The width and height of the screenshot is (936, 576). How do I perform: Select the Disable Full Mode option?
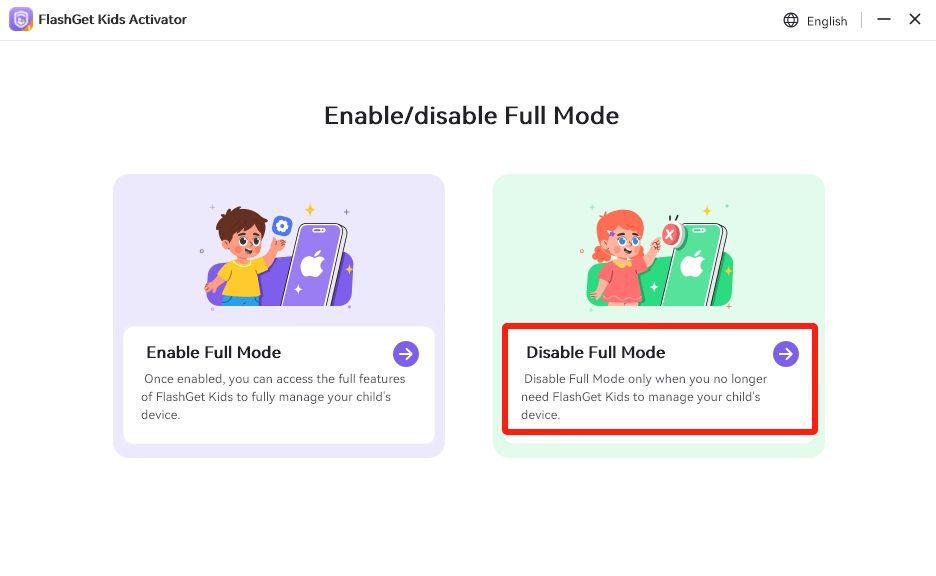point(659,378)
